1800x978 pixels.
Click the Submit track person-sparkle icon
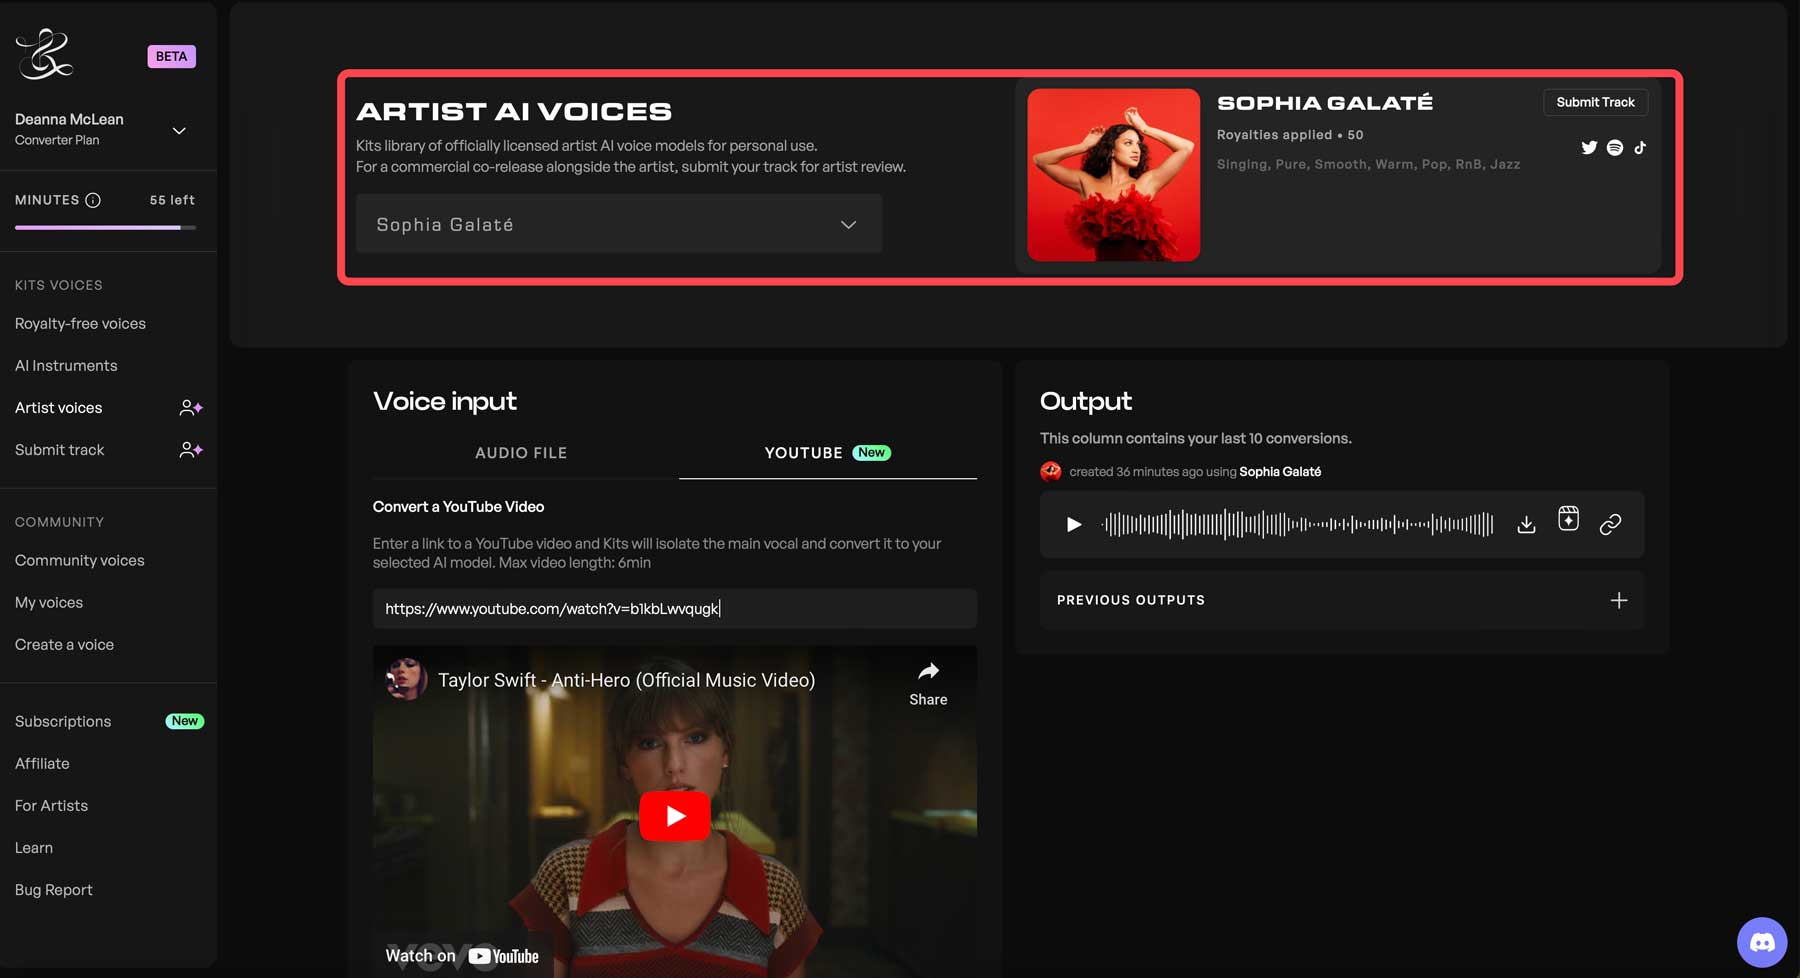(x=191, y=450)
